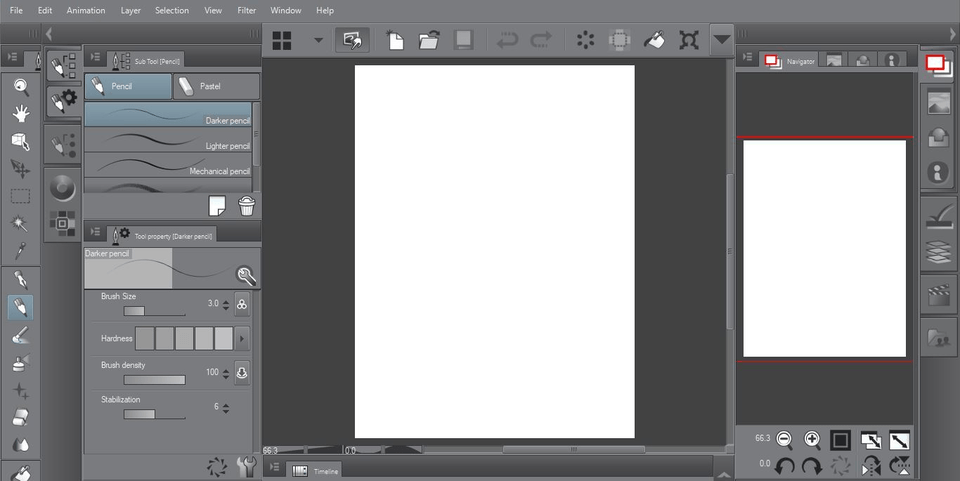Open the Filter menu
960x481 pixels.
click(247, 10)
